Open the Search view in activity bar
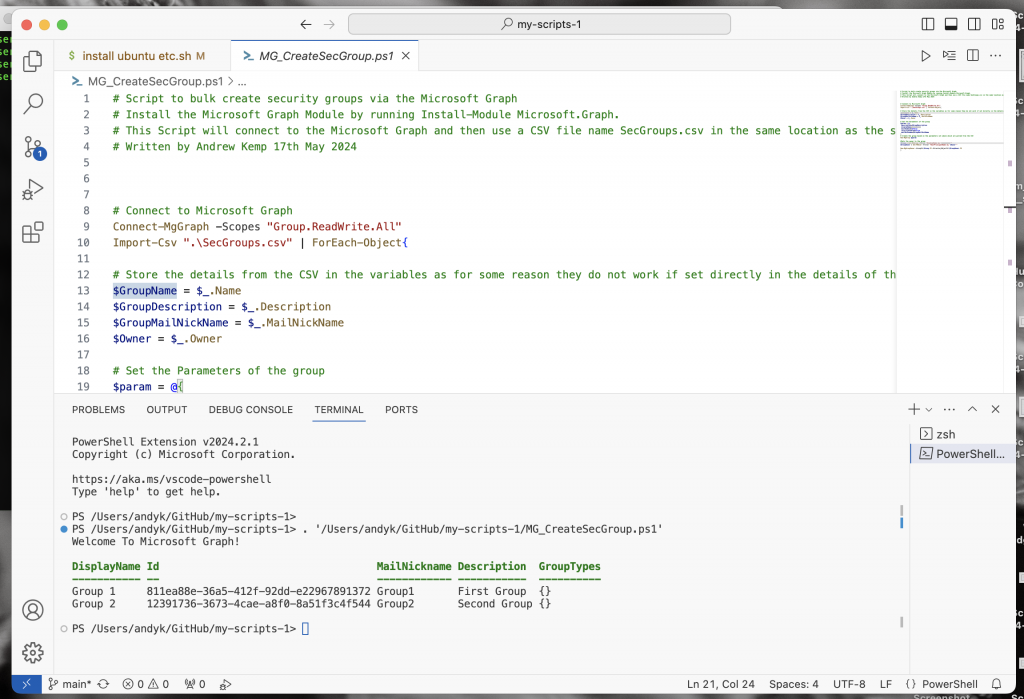Viewport: 1024px width, 699px height. (33, 103)
